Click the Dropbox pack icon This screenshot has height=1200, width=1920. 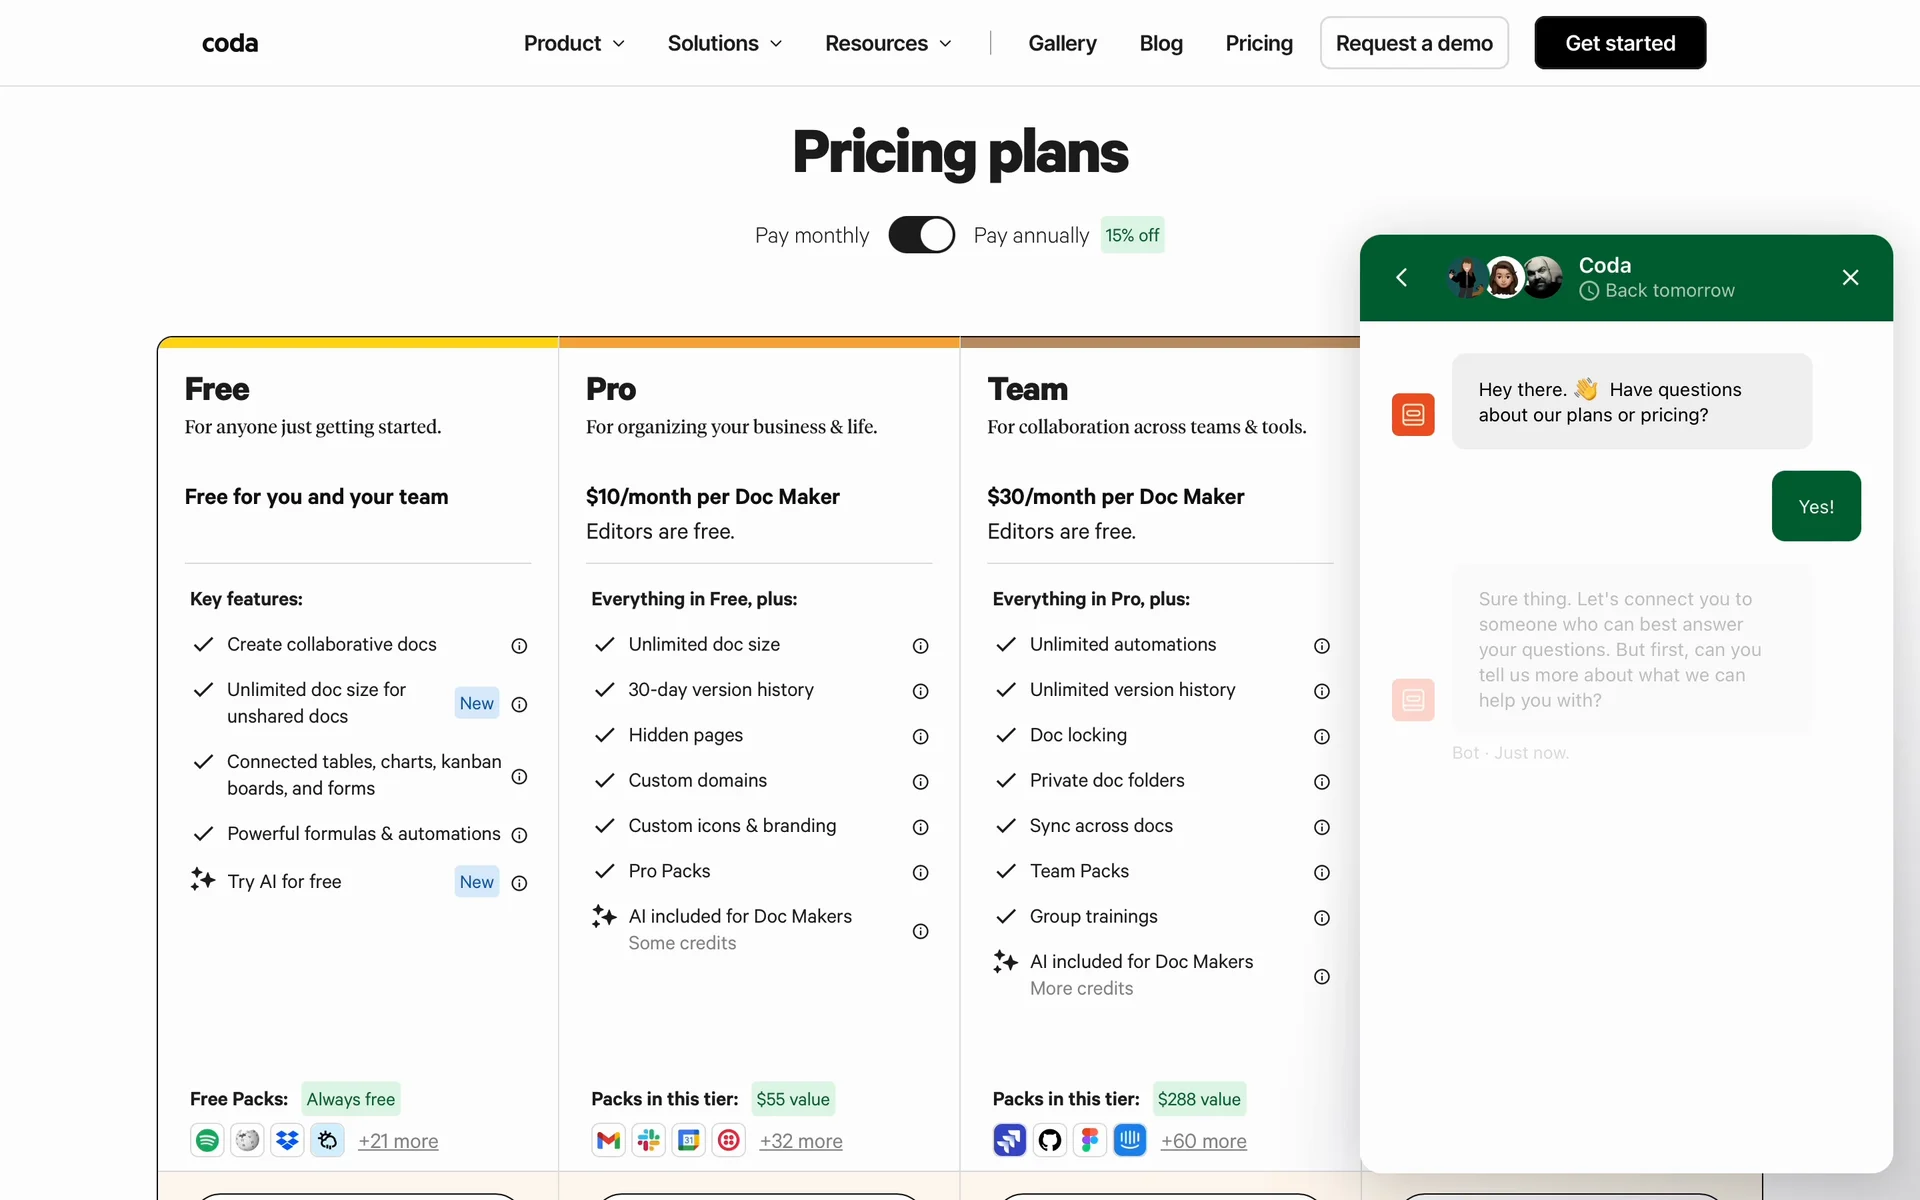pyautogui.click(x=288, y=1140)
